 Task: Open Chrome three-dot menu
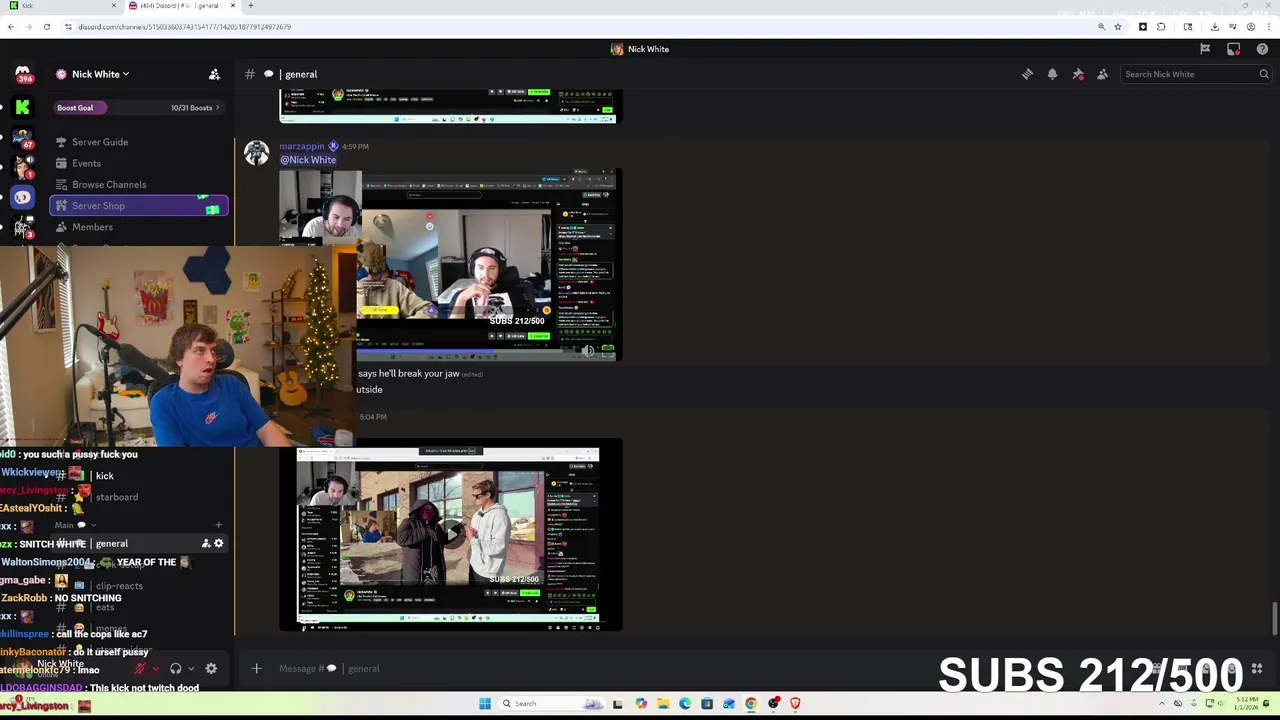(x=1268, y=27)
